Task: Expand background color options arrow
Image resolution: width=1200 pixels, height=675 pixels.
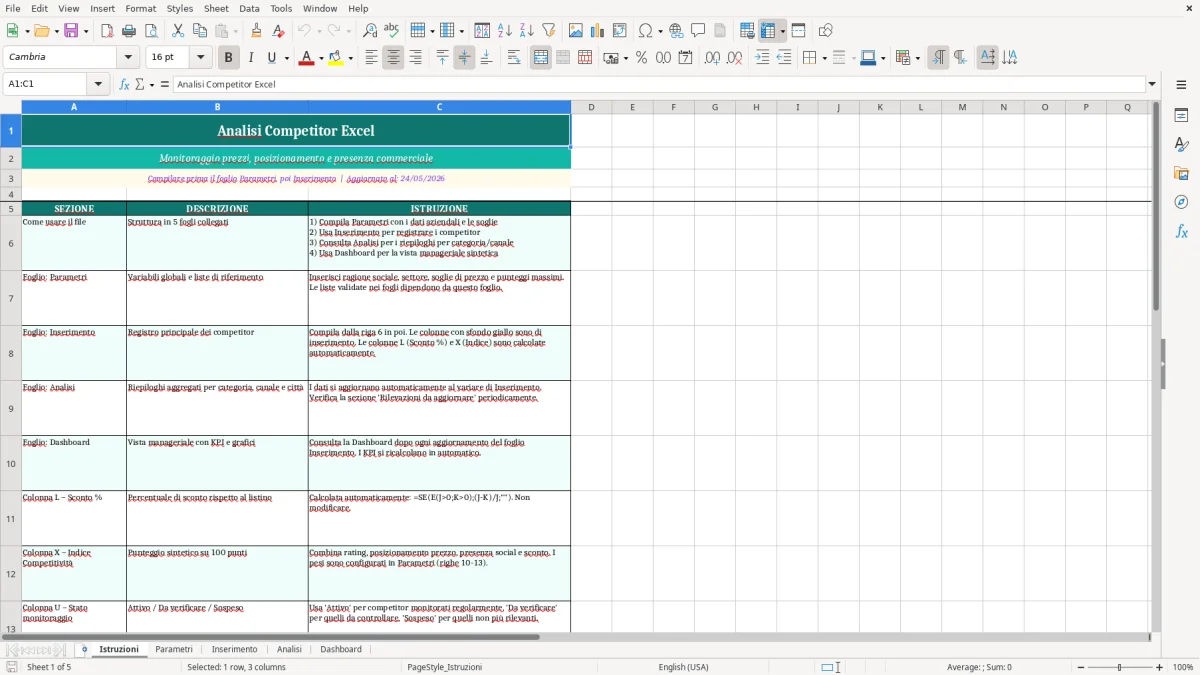Action: click(x=350, y=58)
